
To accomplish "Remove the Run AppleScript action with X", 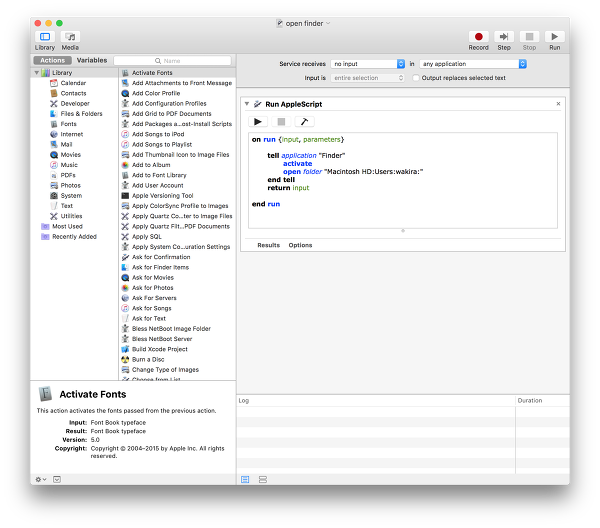I will pyautogui.click(x=558, y=104).
